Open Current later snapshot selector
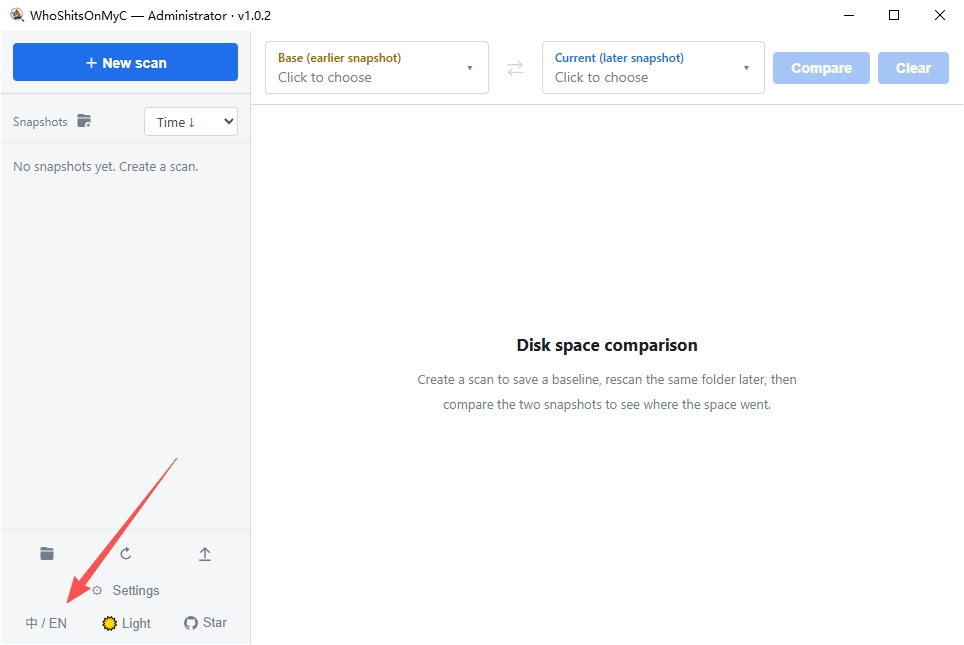964x645 pixels. click(x=654, y=68)
